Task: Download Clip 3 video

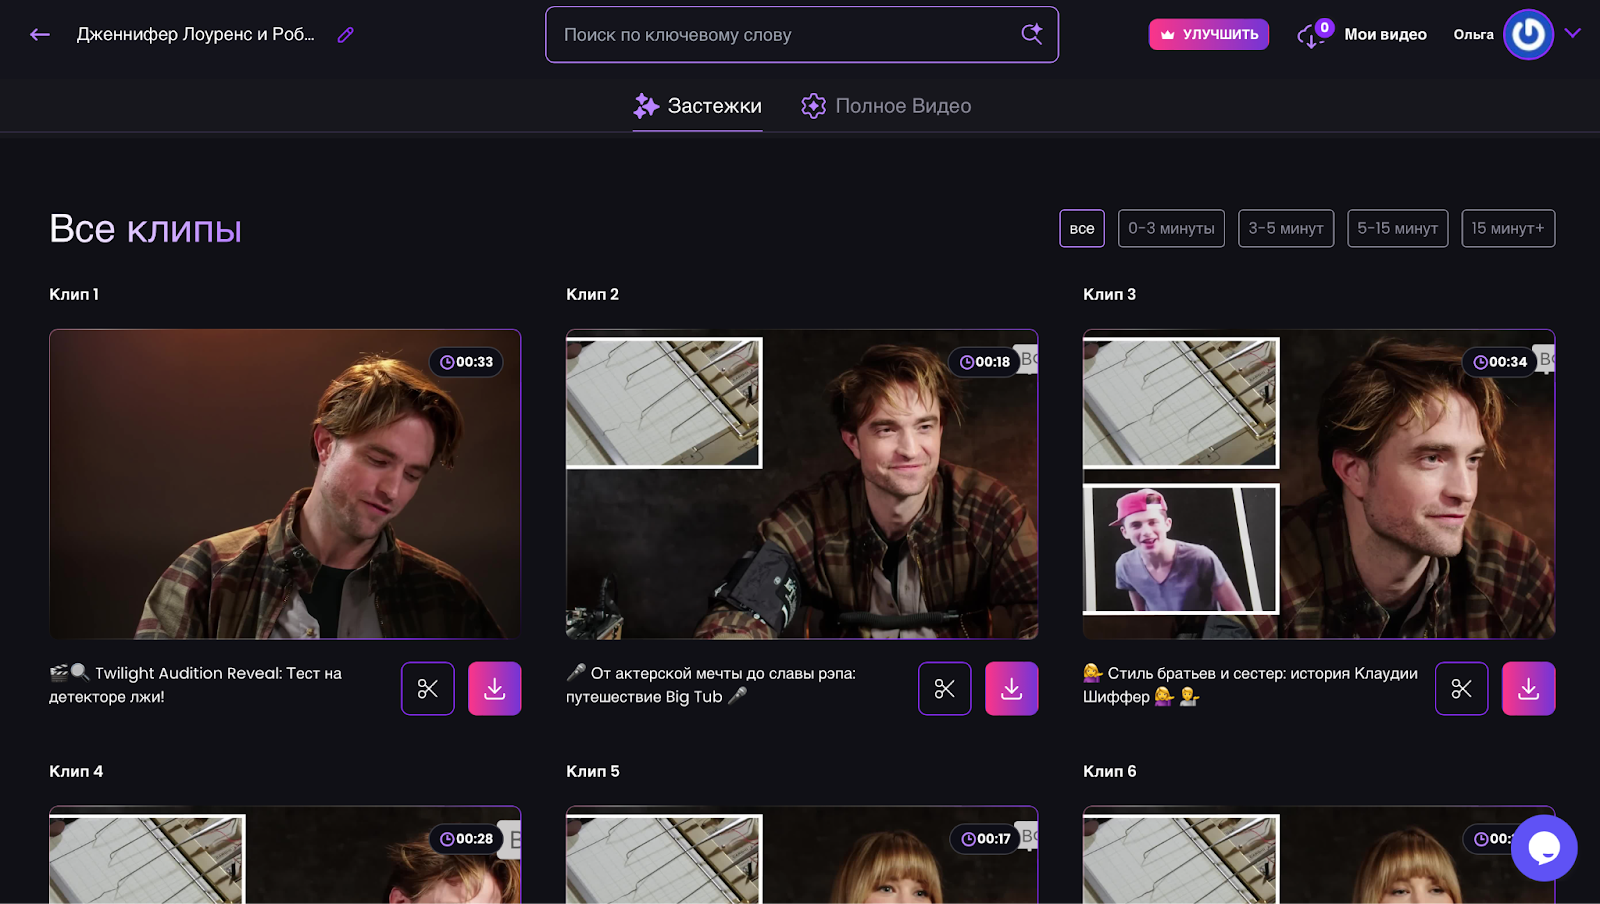Action: click(1529, 689)
